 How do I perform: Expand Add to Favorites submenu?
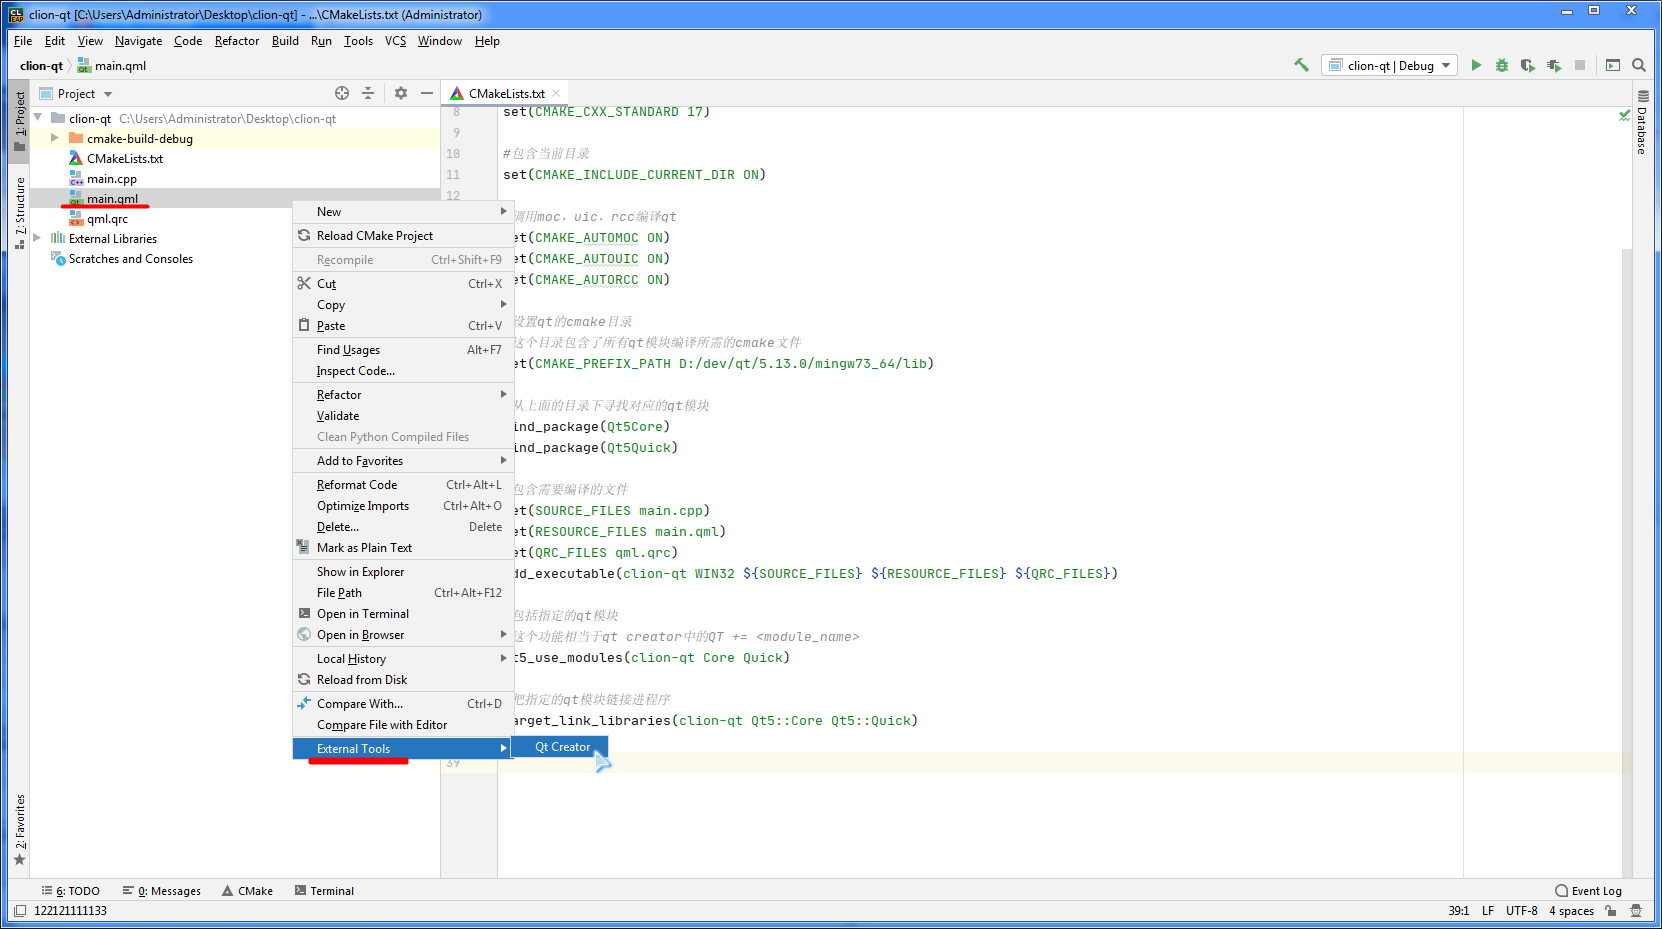(402, 461)
